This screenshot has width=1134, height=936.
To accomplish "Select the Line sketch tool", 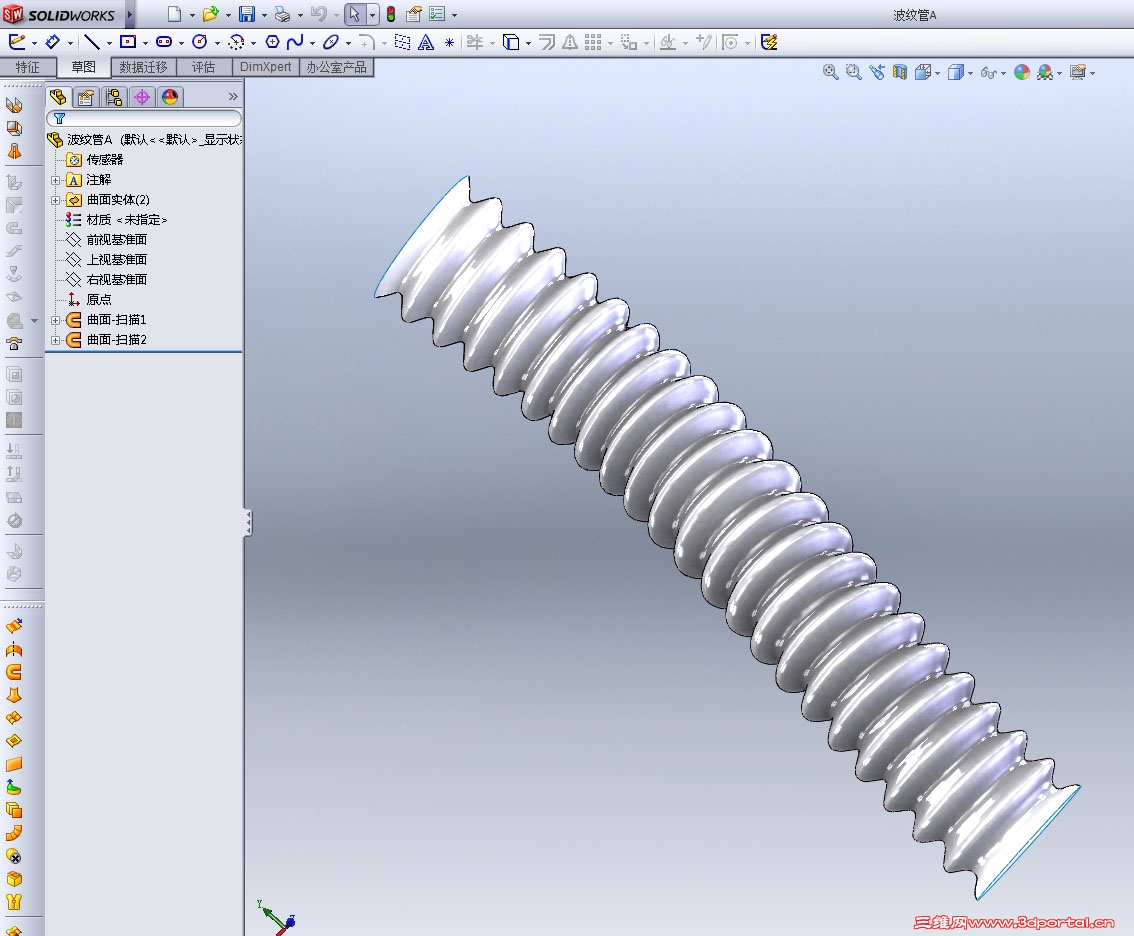I will (92, 42).
